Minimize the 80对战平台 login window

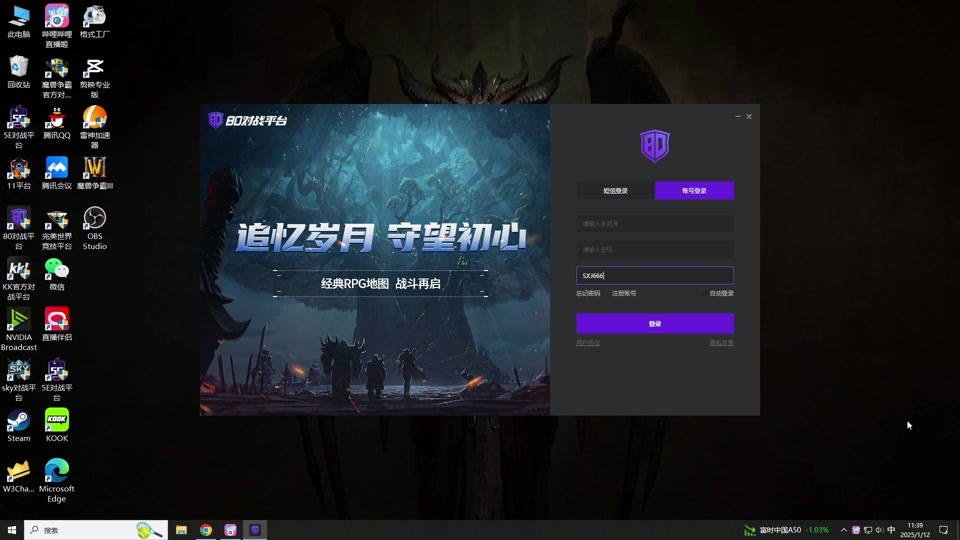[x=738, y=116]
